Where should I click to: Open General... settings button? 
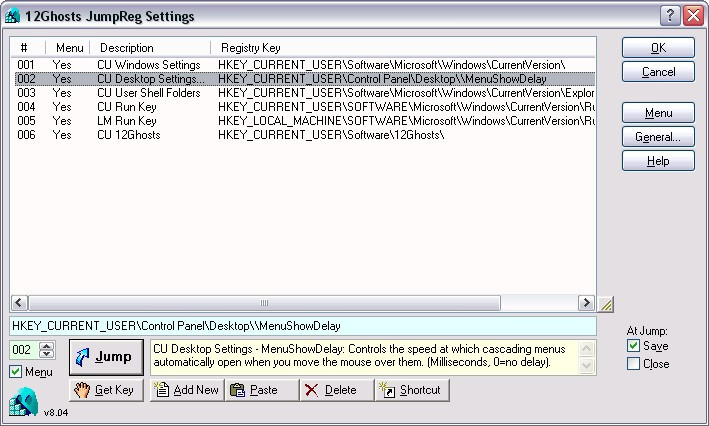click(x=658, y=137)
